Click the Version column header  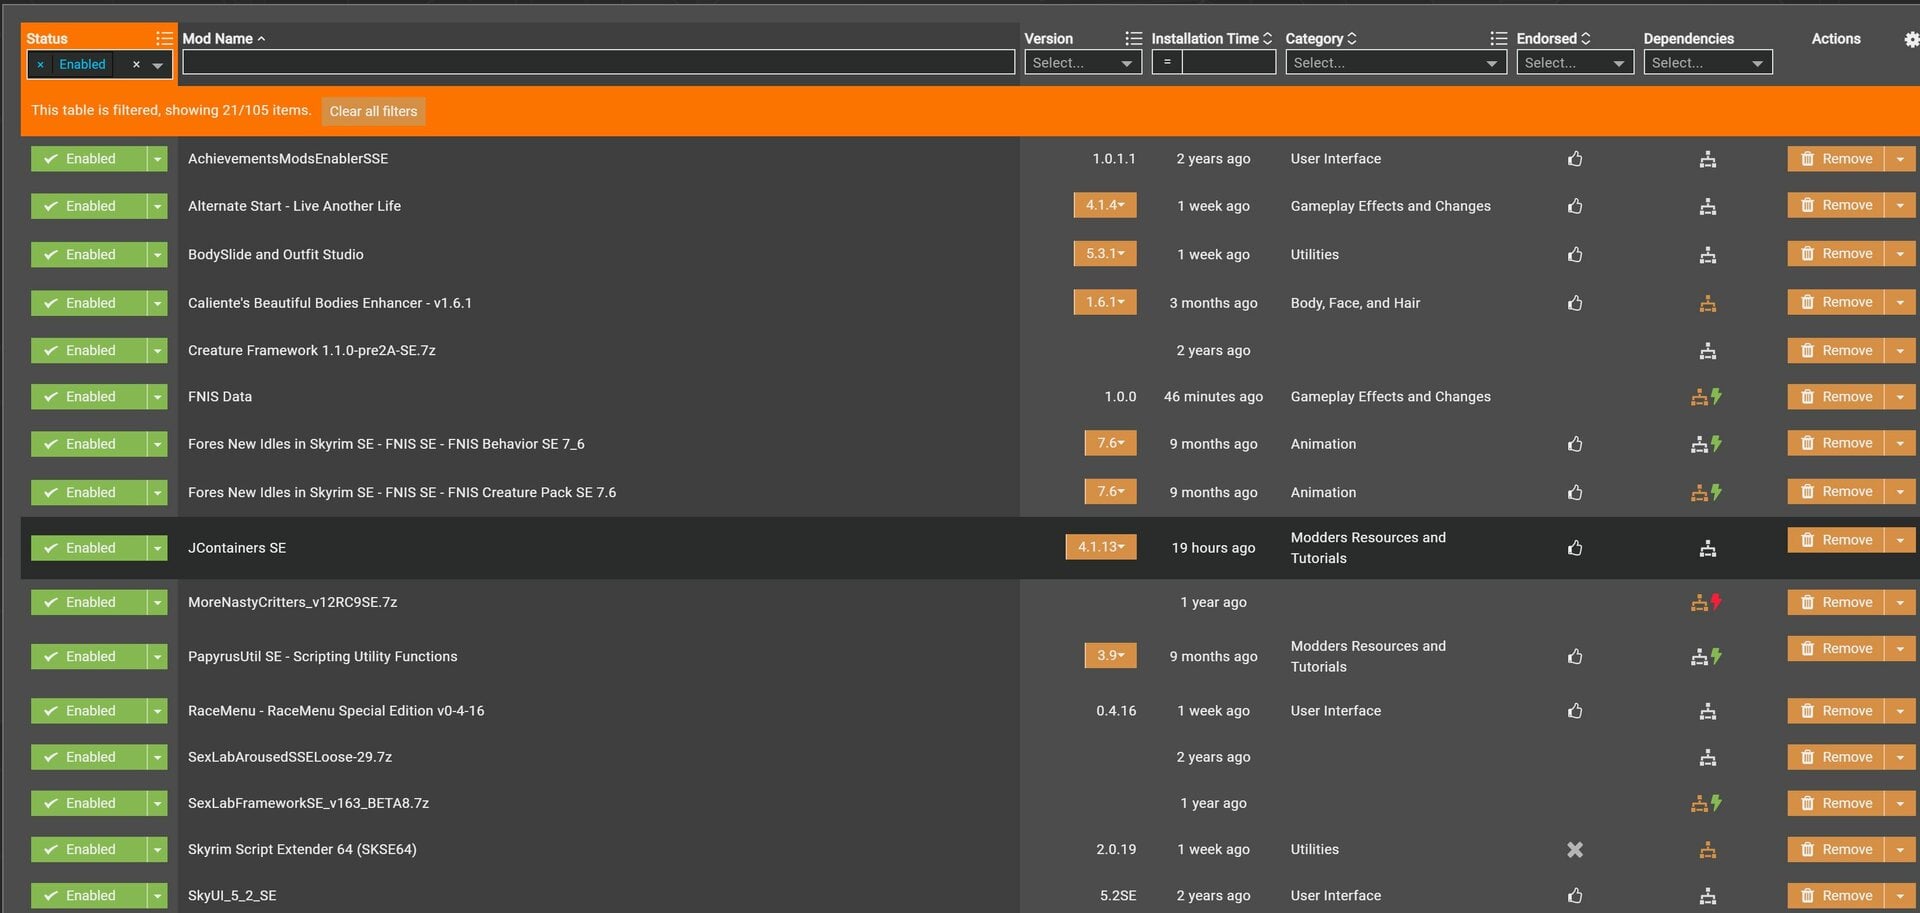pyautogui.click(x=1048, y=39)
